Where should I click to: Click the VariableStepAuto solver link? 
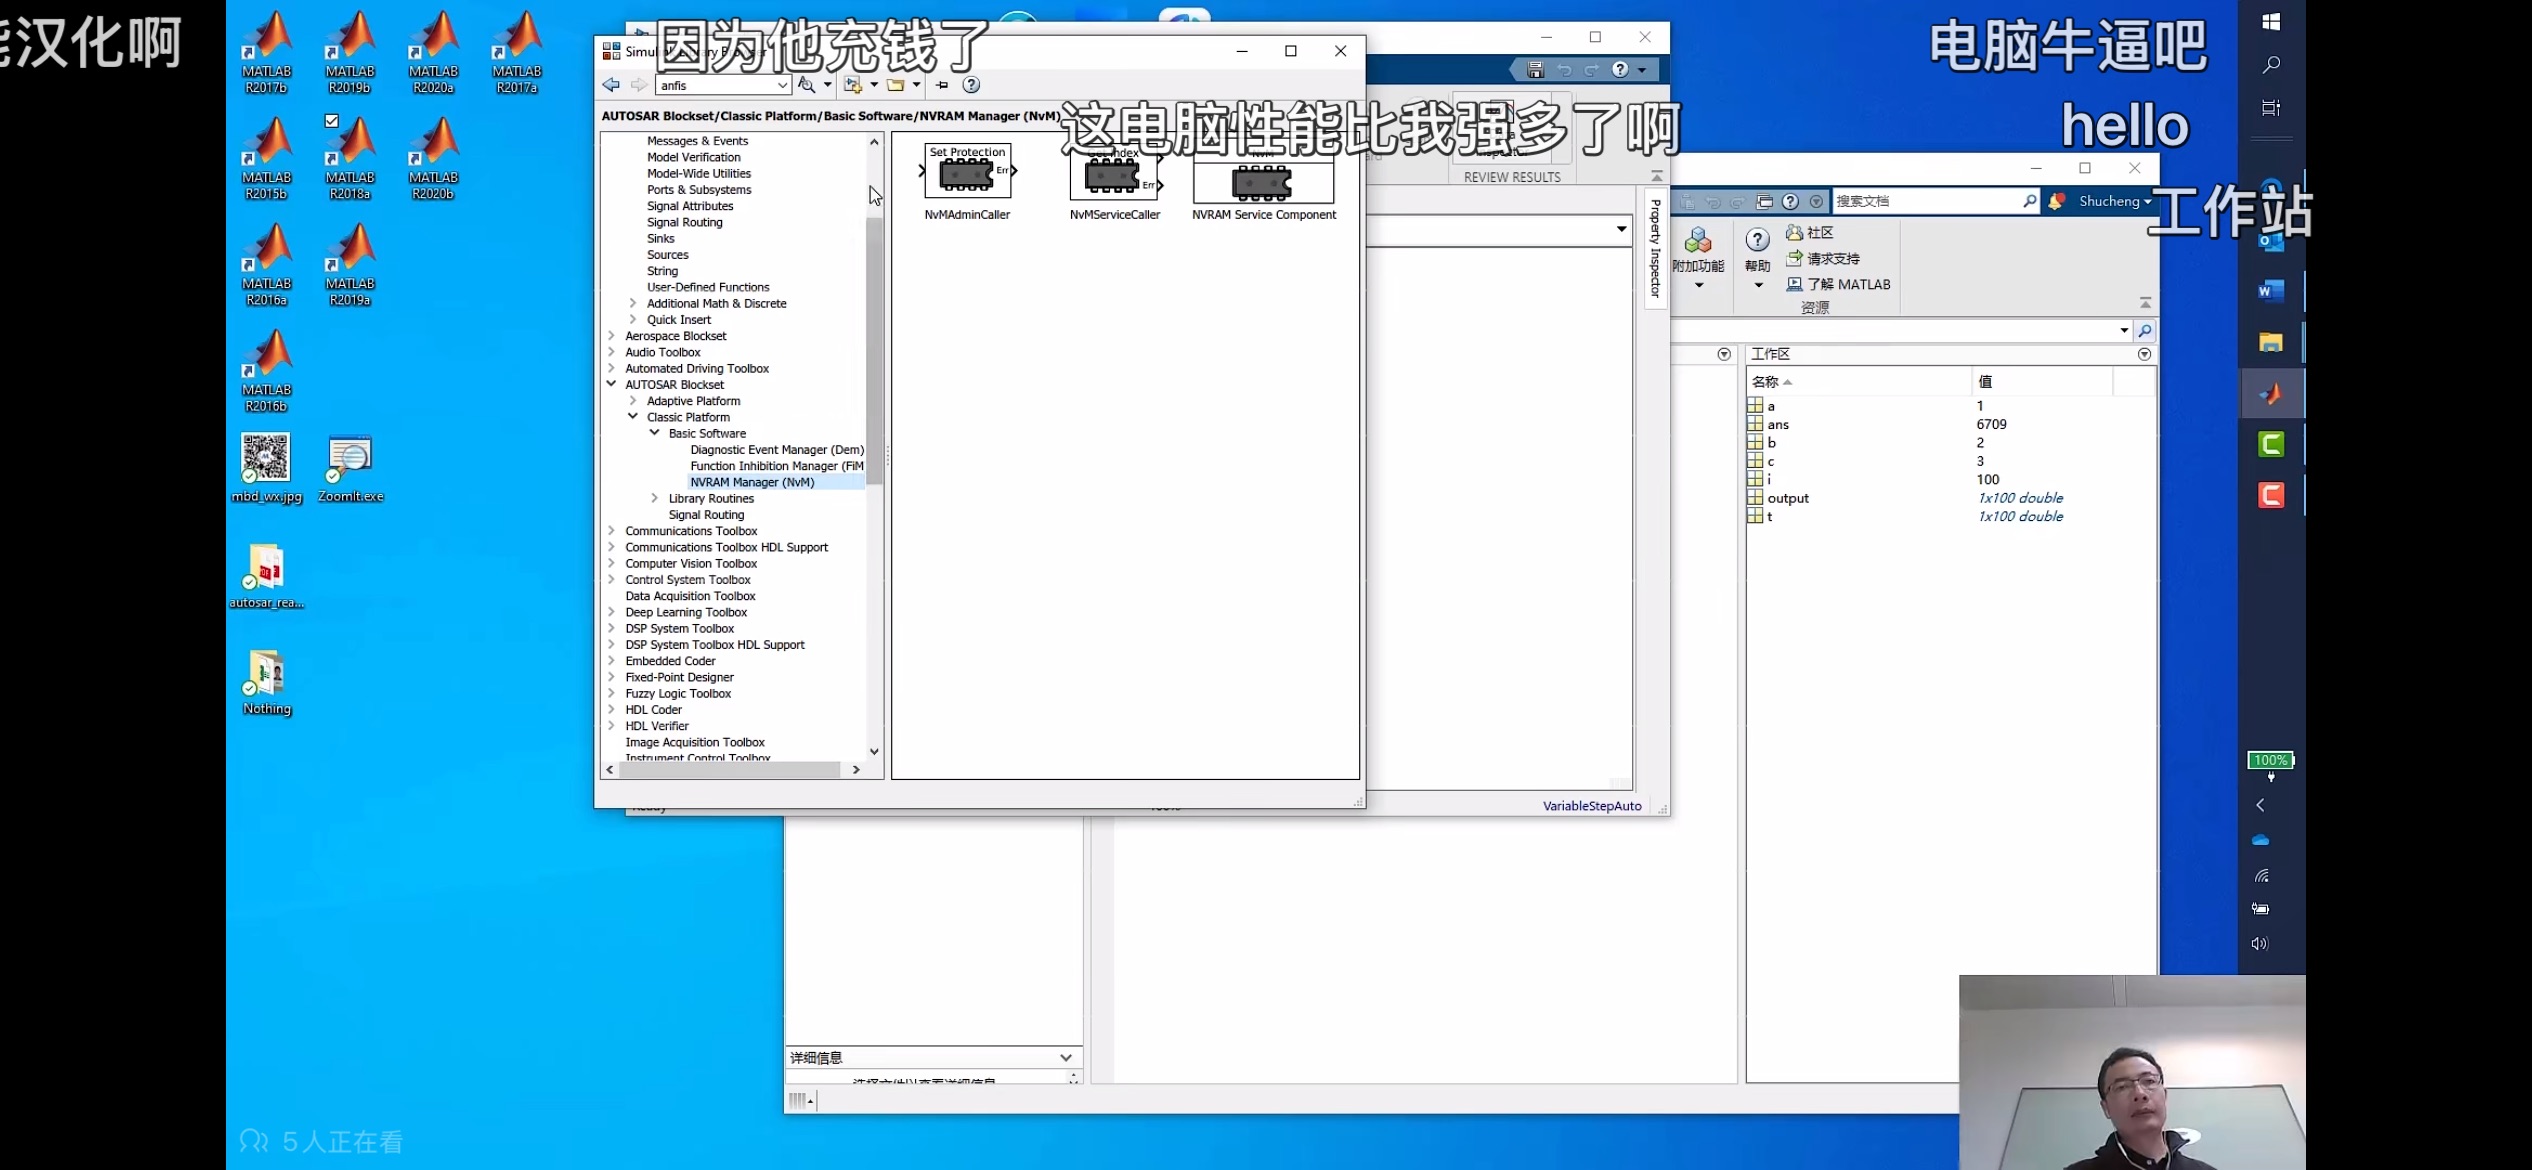(x=1591, y=806)
